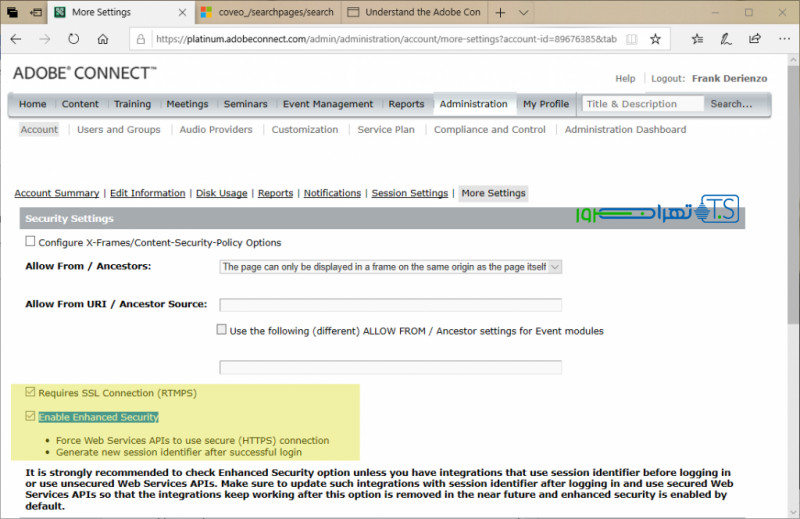Refresh the current page
800x519 pixels.
73,39
